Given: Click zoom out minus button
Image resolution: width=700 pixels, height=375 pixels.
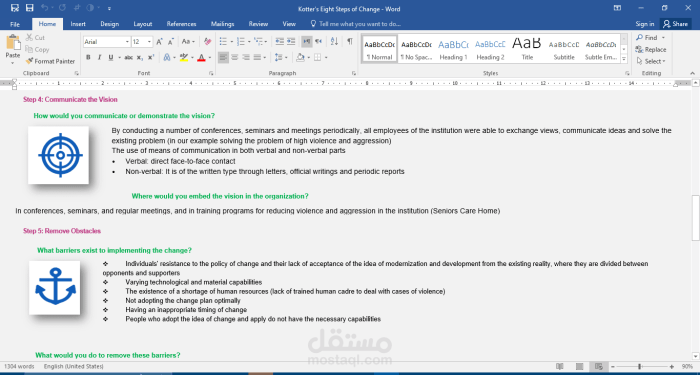Looking at the screenshot, I should pos(612,367).
